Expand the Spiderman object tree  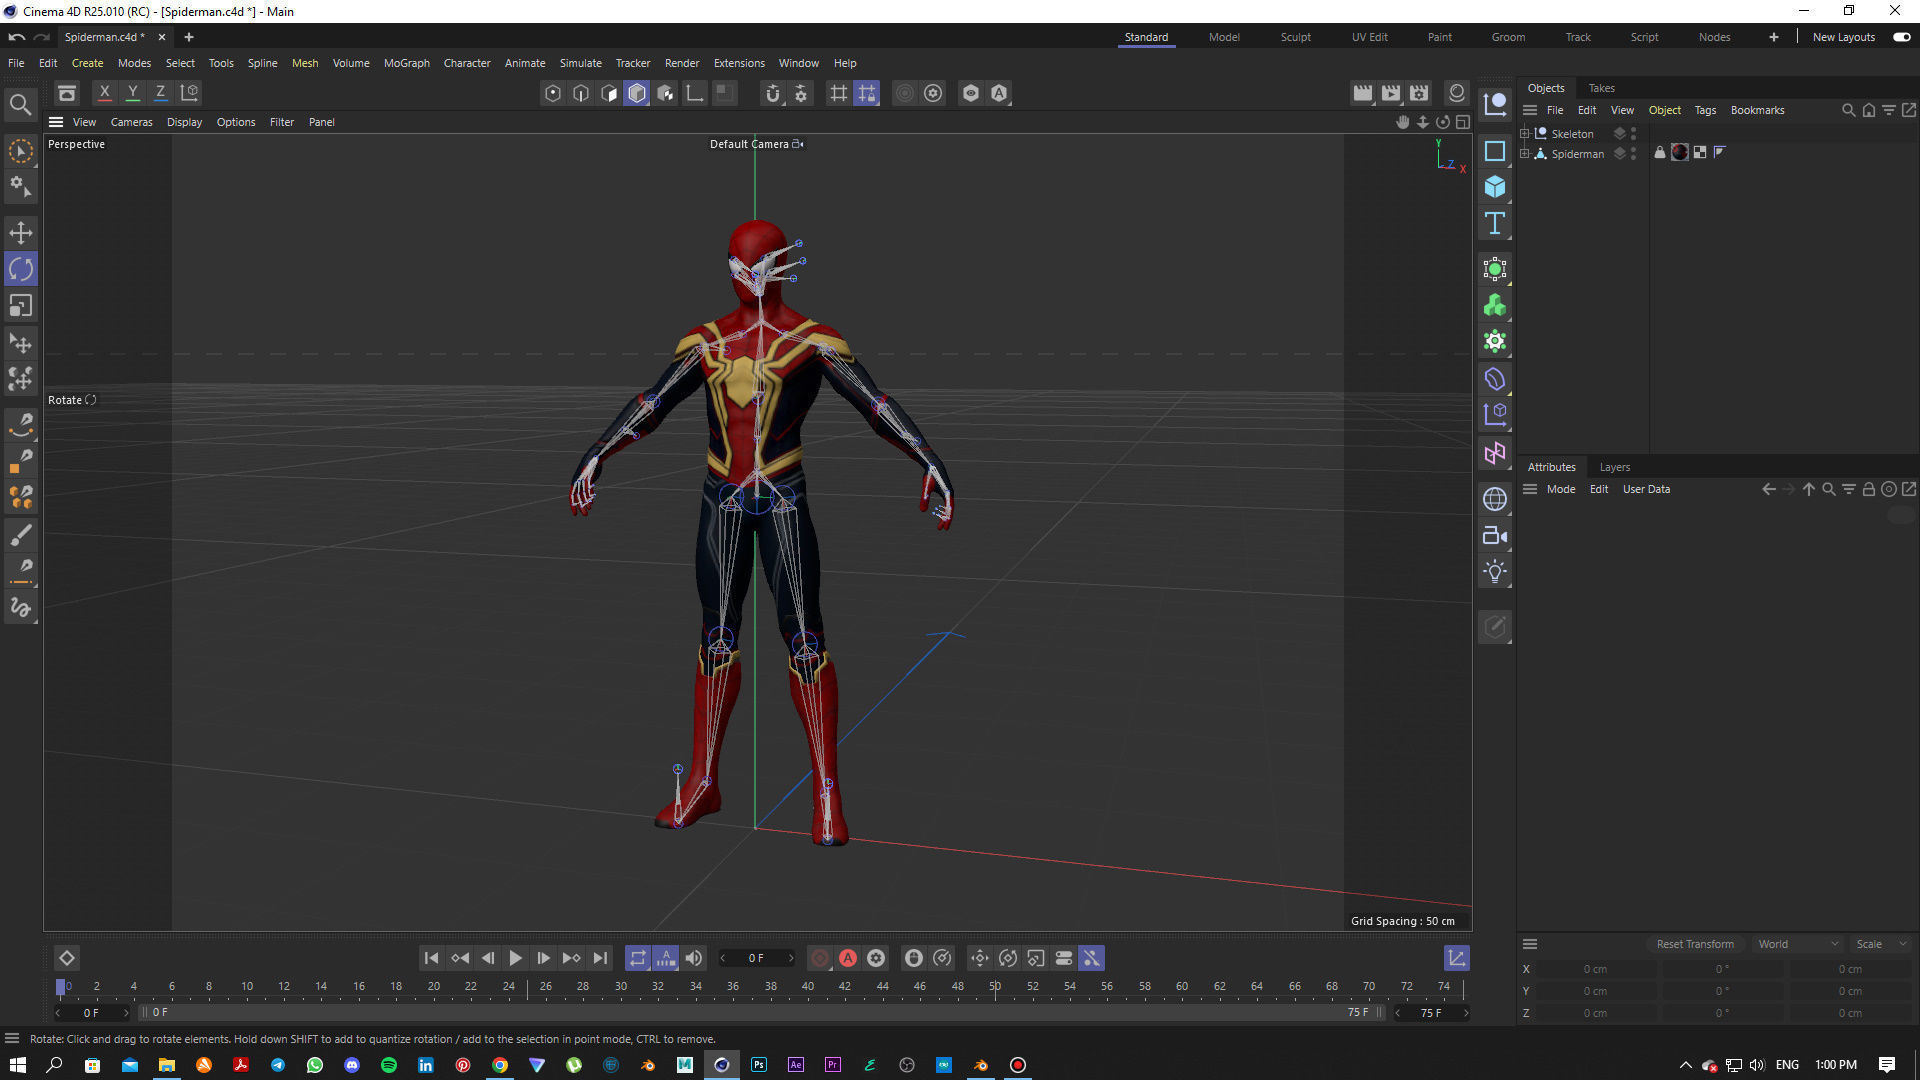(x=1525, y=153)
